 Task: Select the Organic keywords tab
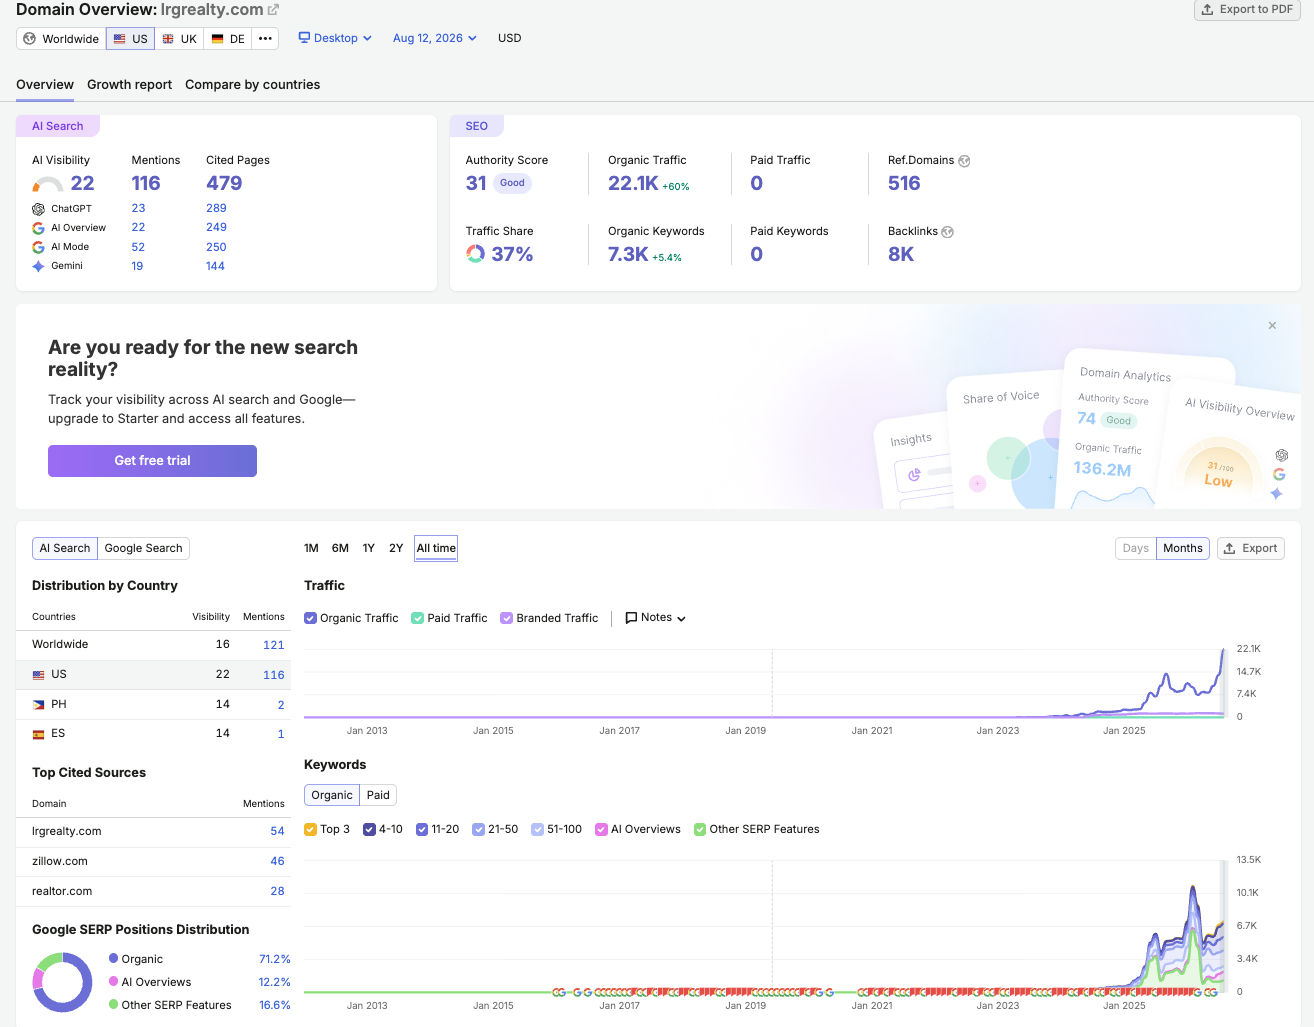tap(332, 795)
